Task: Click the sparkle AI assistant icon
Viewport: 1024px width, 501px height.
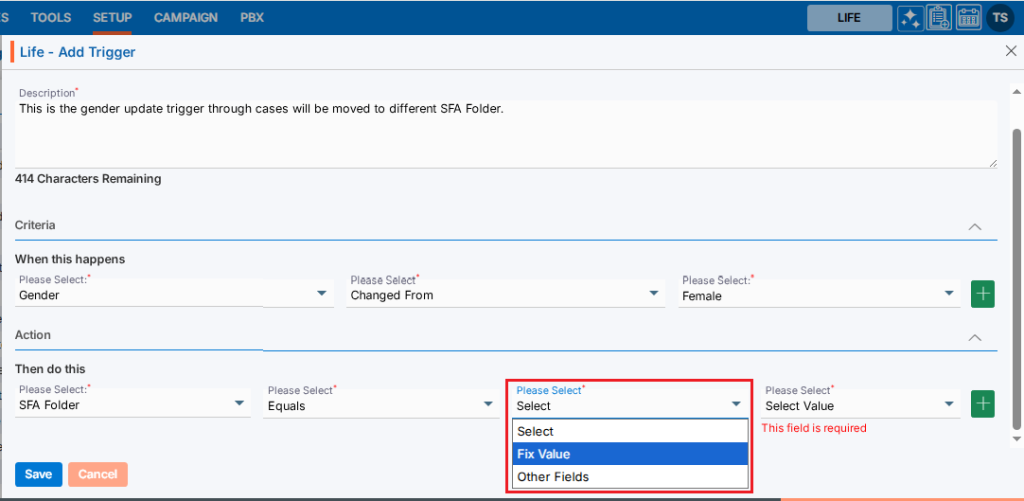Action: 910,18
